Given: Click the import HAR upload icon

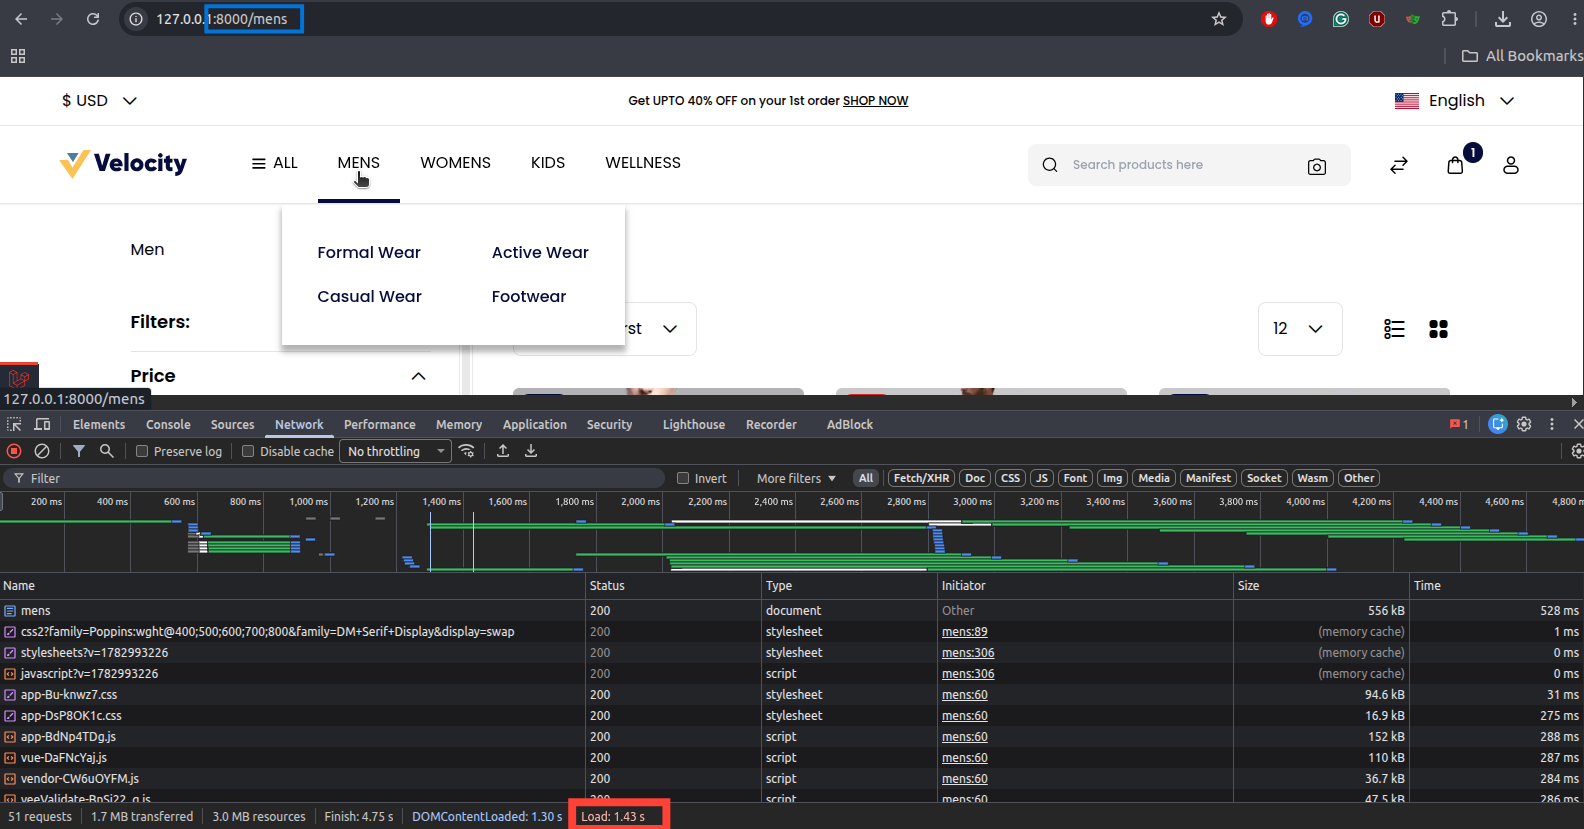Looking at the screenshot, I should tap(503, 451).
